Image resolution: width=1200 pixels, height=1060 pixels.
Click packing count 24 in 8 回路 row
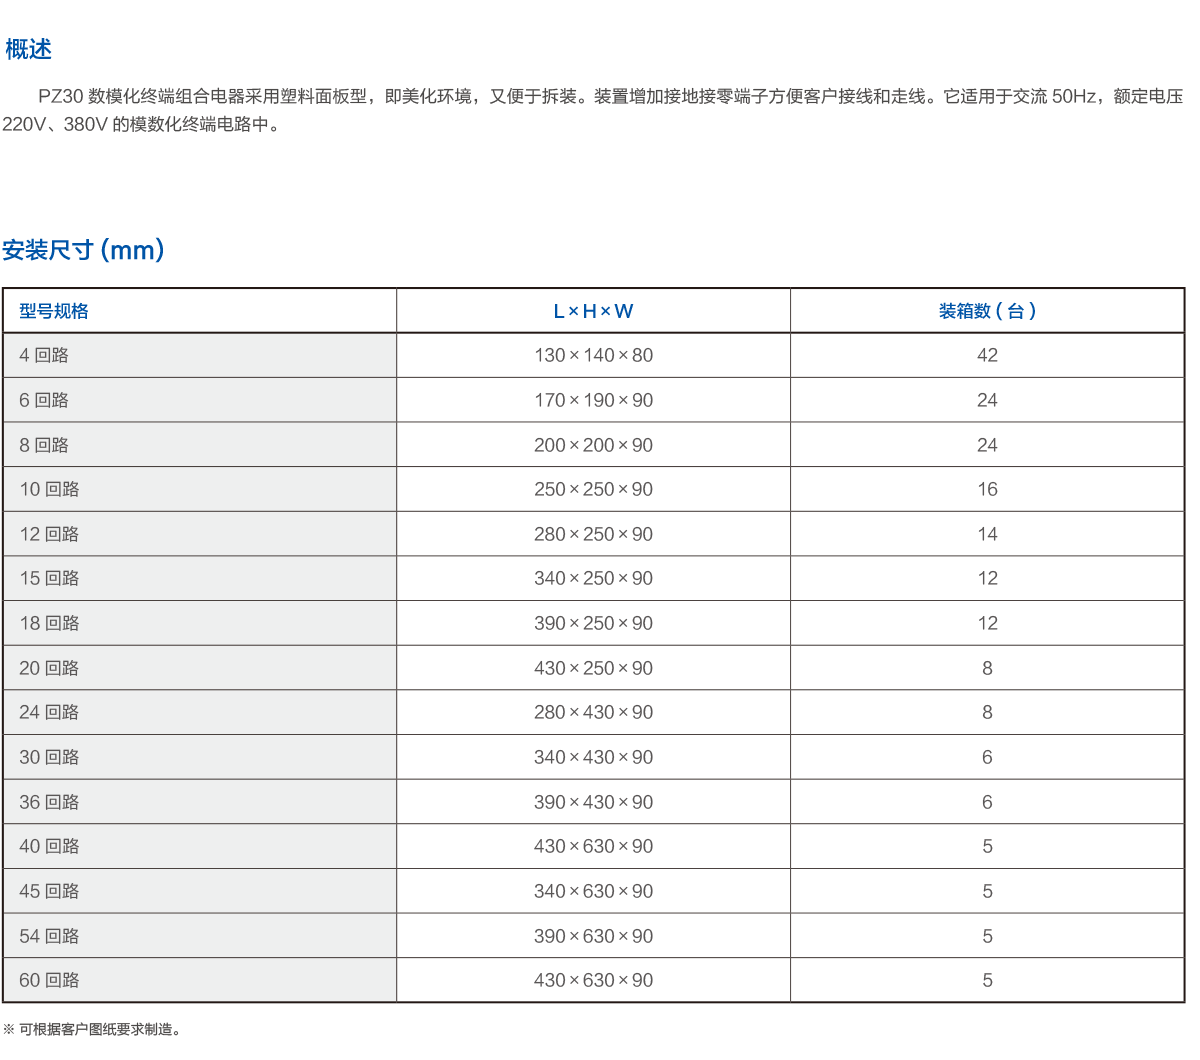coord(987,445)
